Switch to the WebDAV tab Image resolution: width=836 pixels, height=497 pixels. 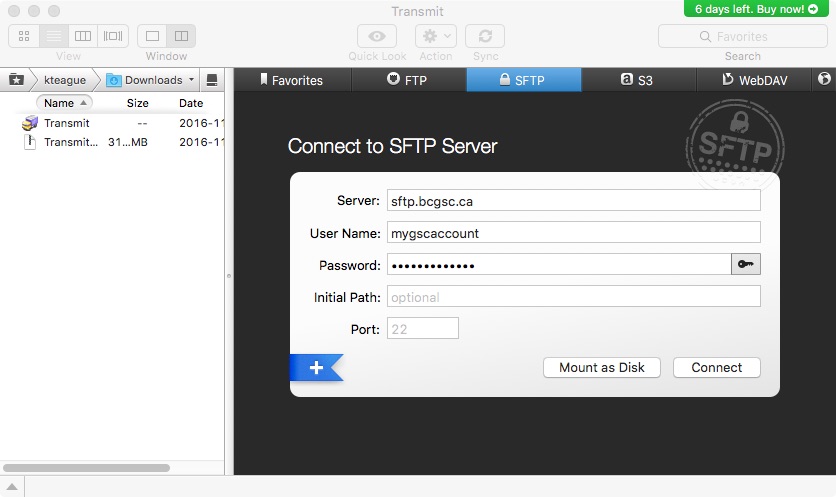754,80
